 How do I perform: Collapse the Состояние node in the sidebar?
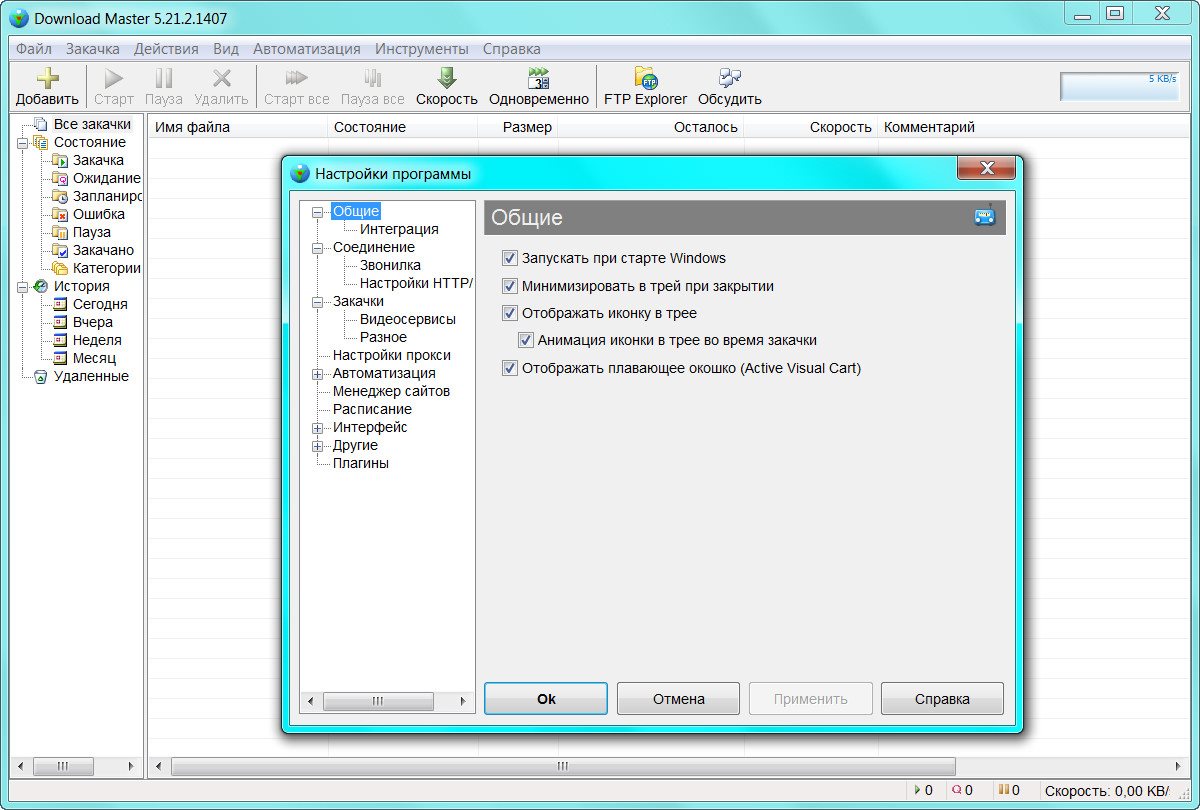[22, 143]
